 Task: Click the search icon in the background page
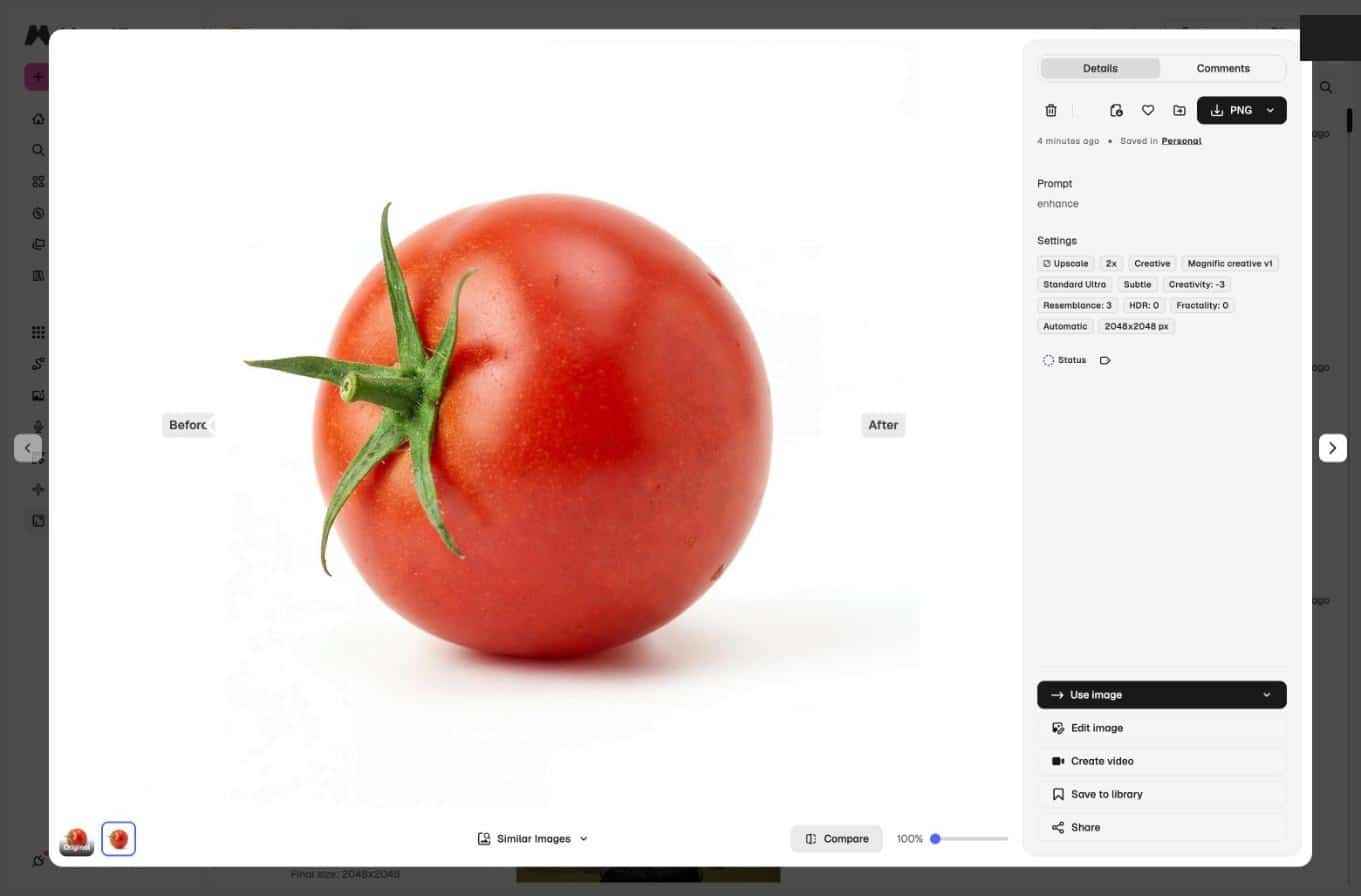[1326, 88]
